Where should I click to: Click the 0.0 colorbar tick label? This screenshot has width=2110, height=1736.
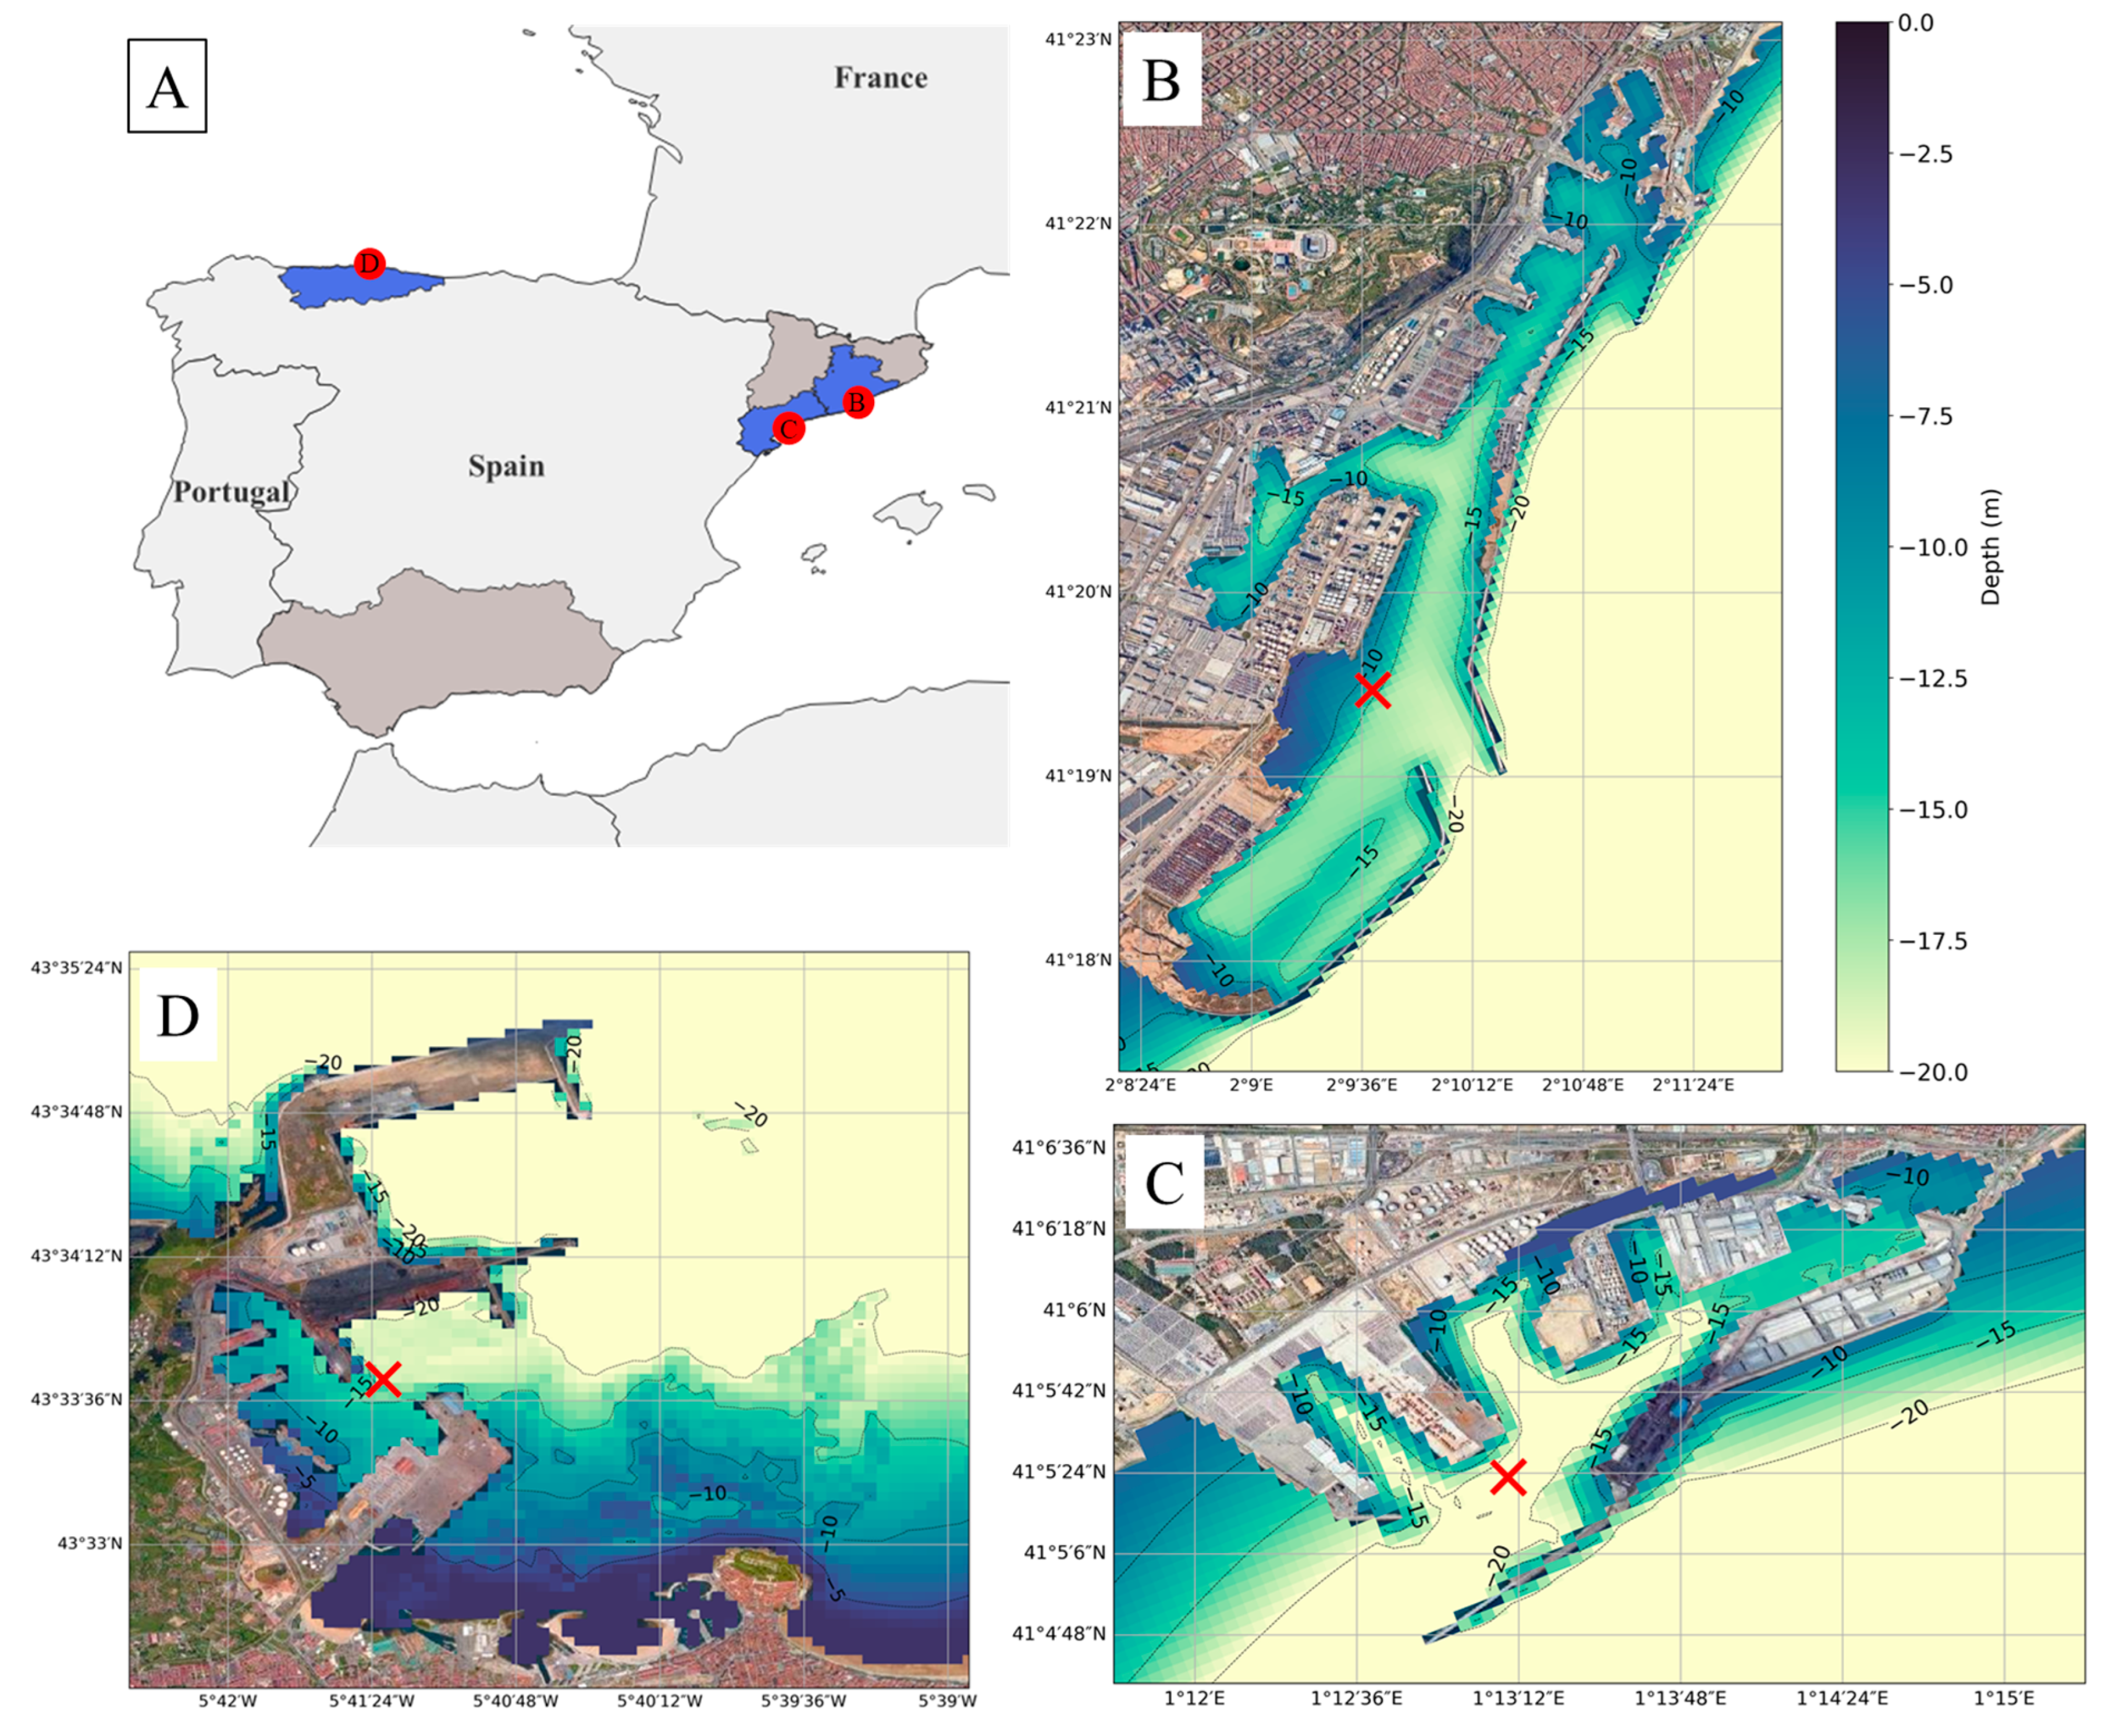click(1915, 23)
